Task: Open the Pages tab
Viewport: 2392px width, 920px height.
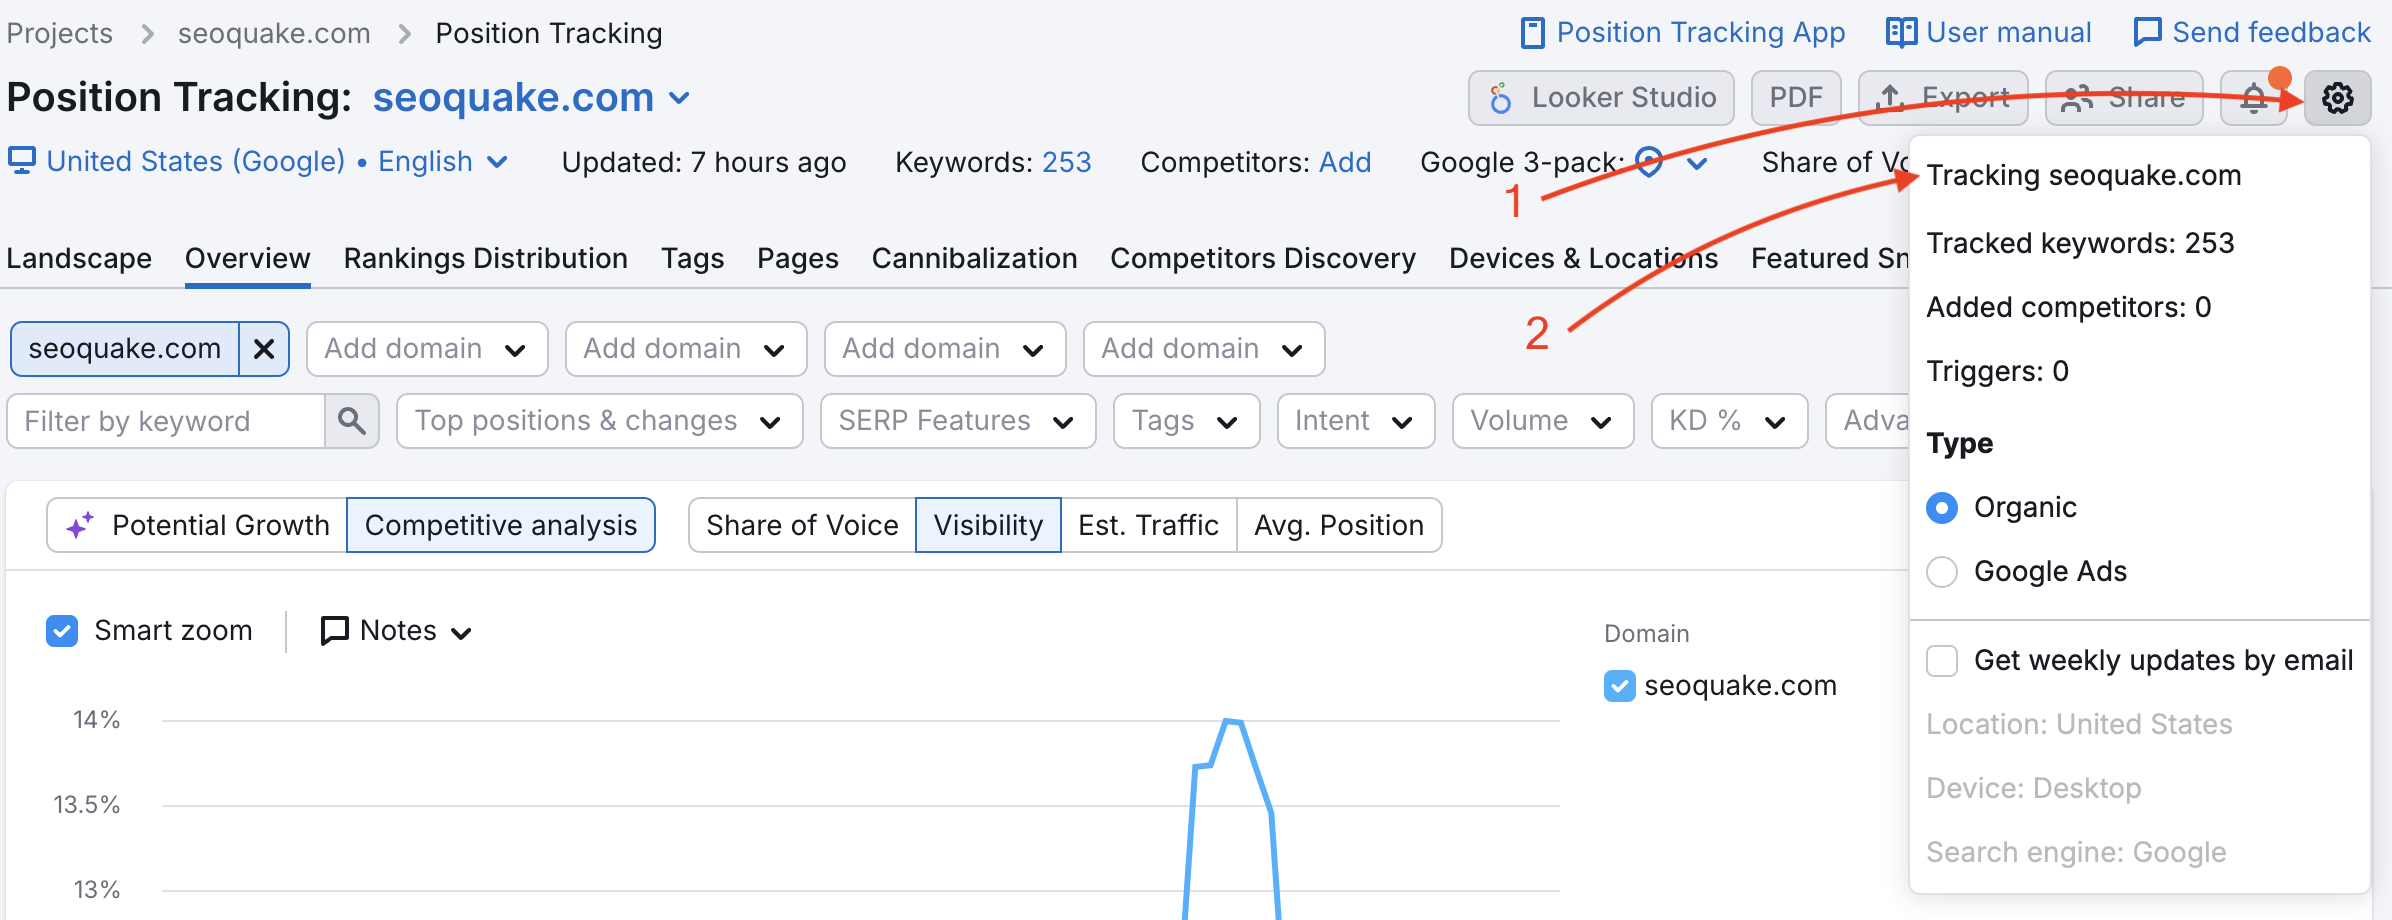Action: 797,258
